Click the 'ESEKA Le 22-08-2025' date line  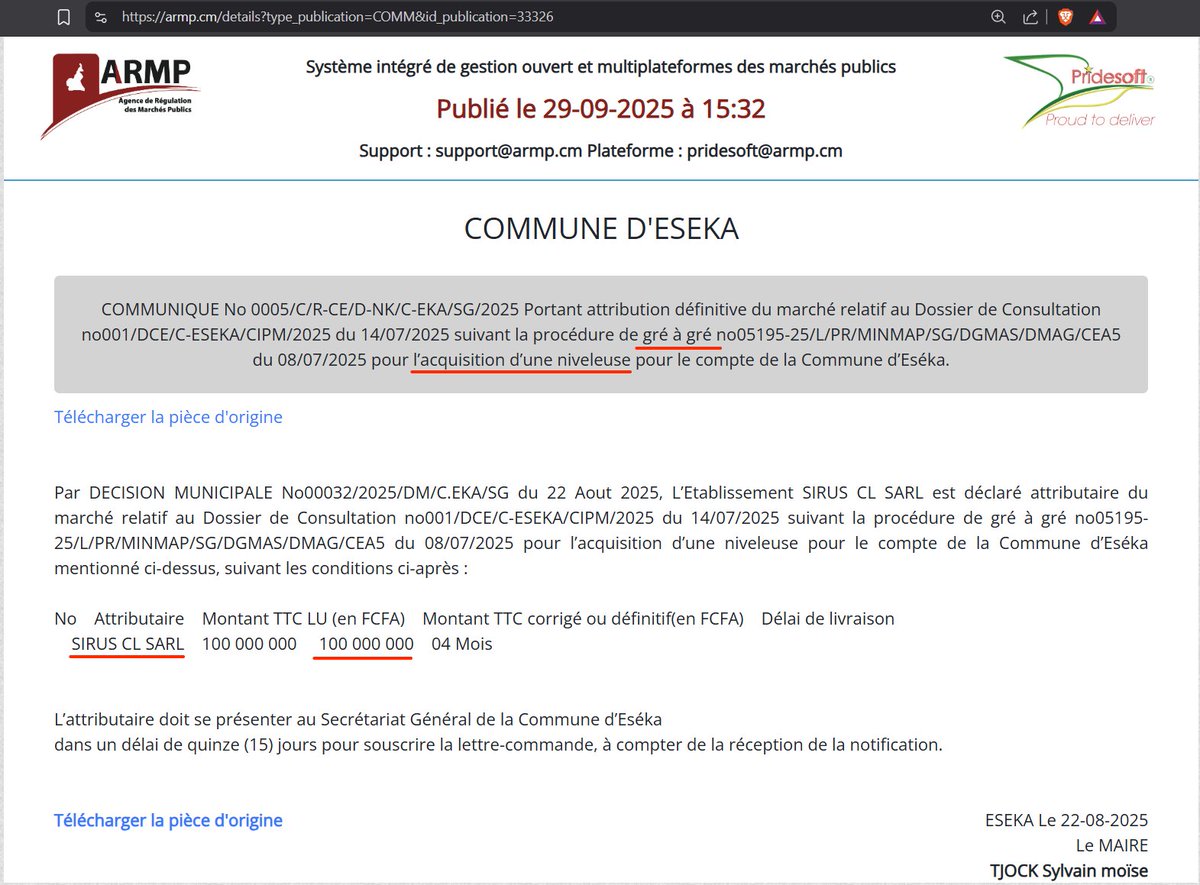[x=1066, y=820]
